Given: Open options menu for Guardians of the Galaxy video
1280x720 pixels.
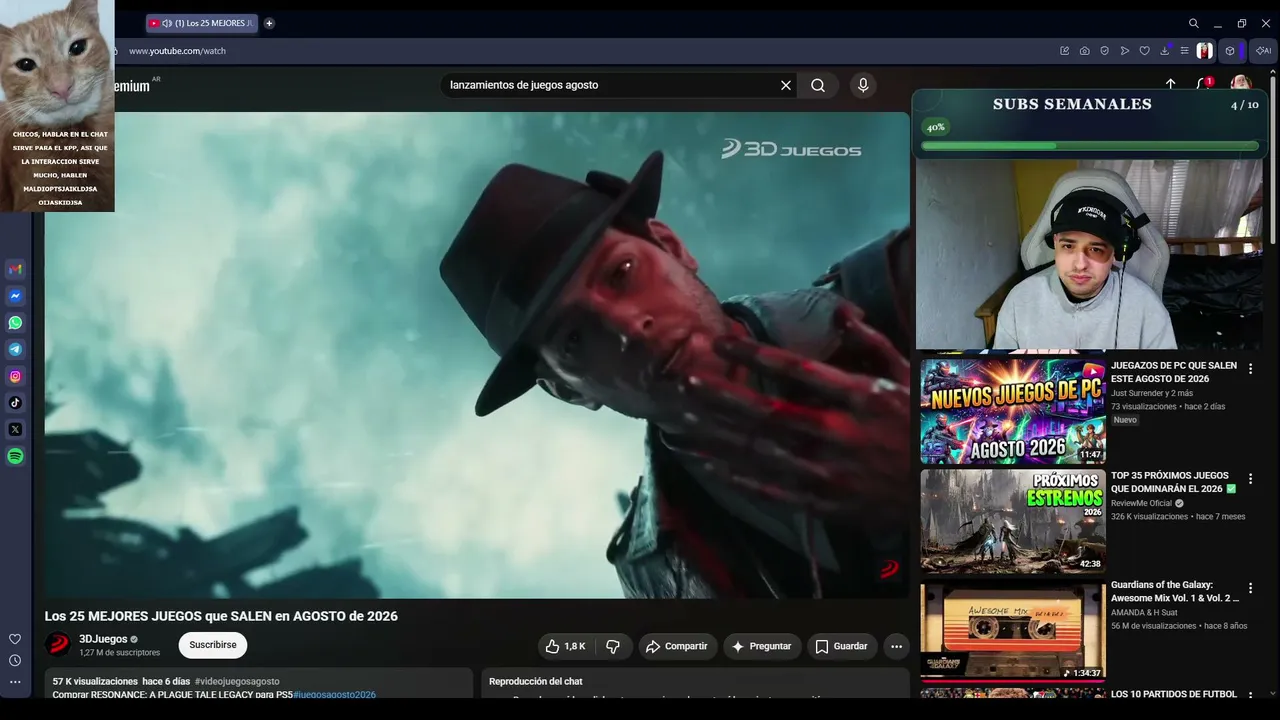Looking at the screenshot, I should pos(1250,588).
